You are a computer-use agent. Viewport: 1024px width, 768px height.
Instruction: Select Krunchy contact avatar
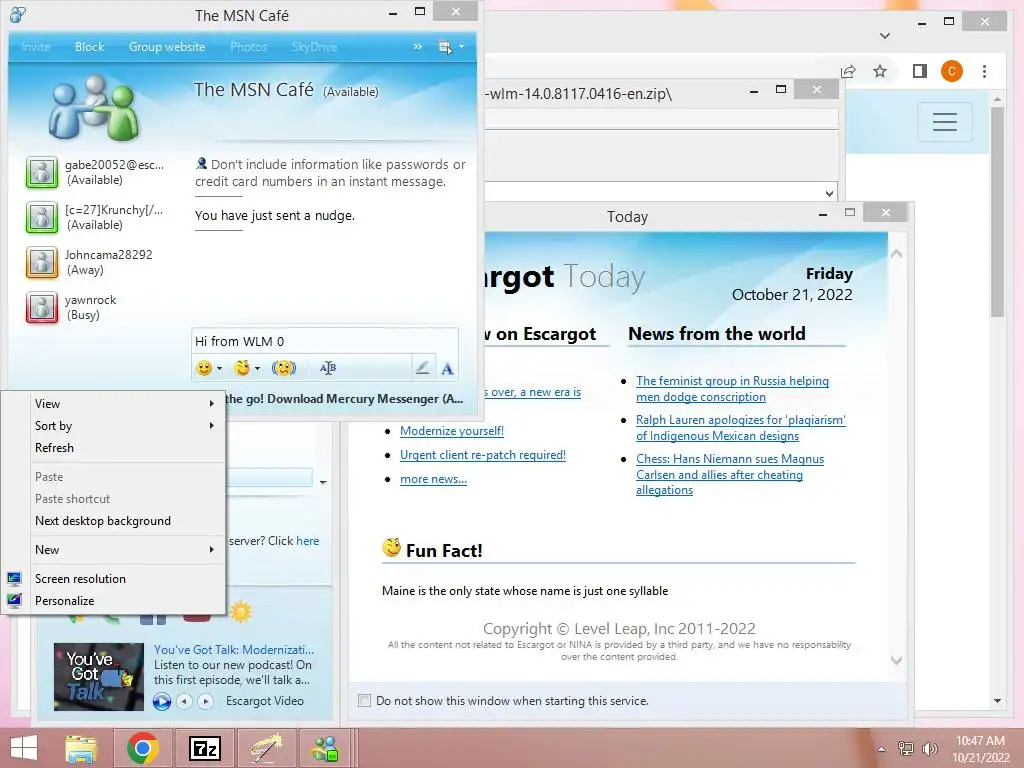(42, 217)
